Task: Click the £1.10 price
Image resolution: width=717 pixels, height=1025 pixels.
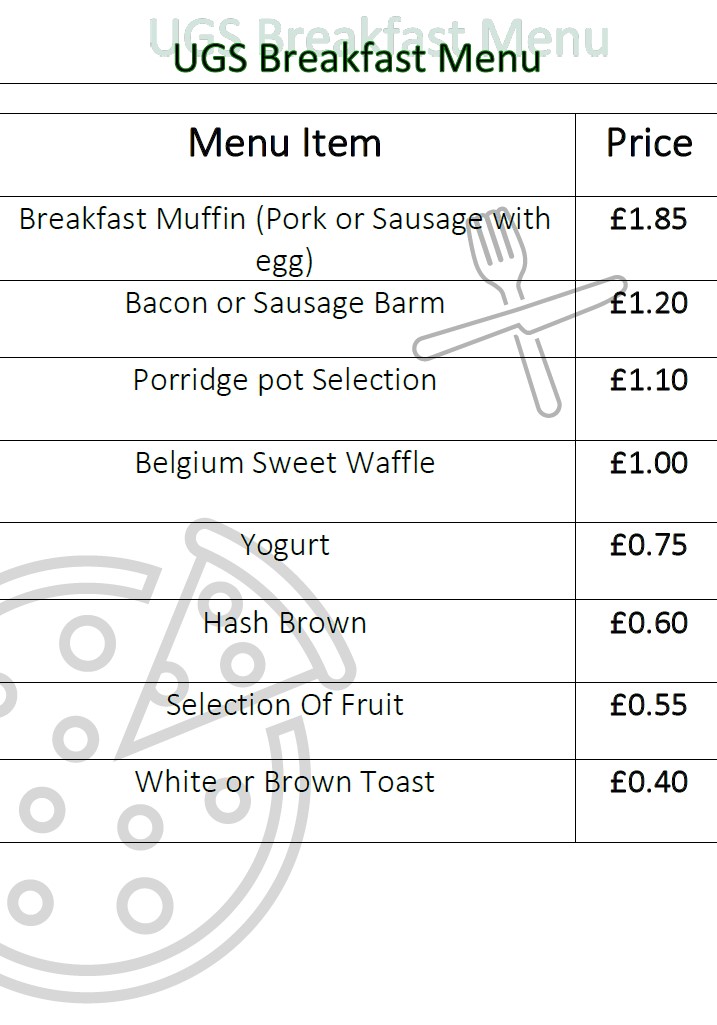Action: click(x=648, y=380)
